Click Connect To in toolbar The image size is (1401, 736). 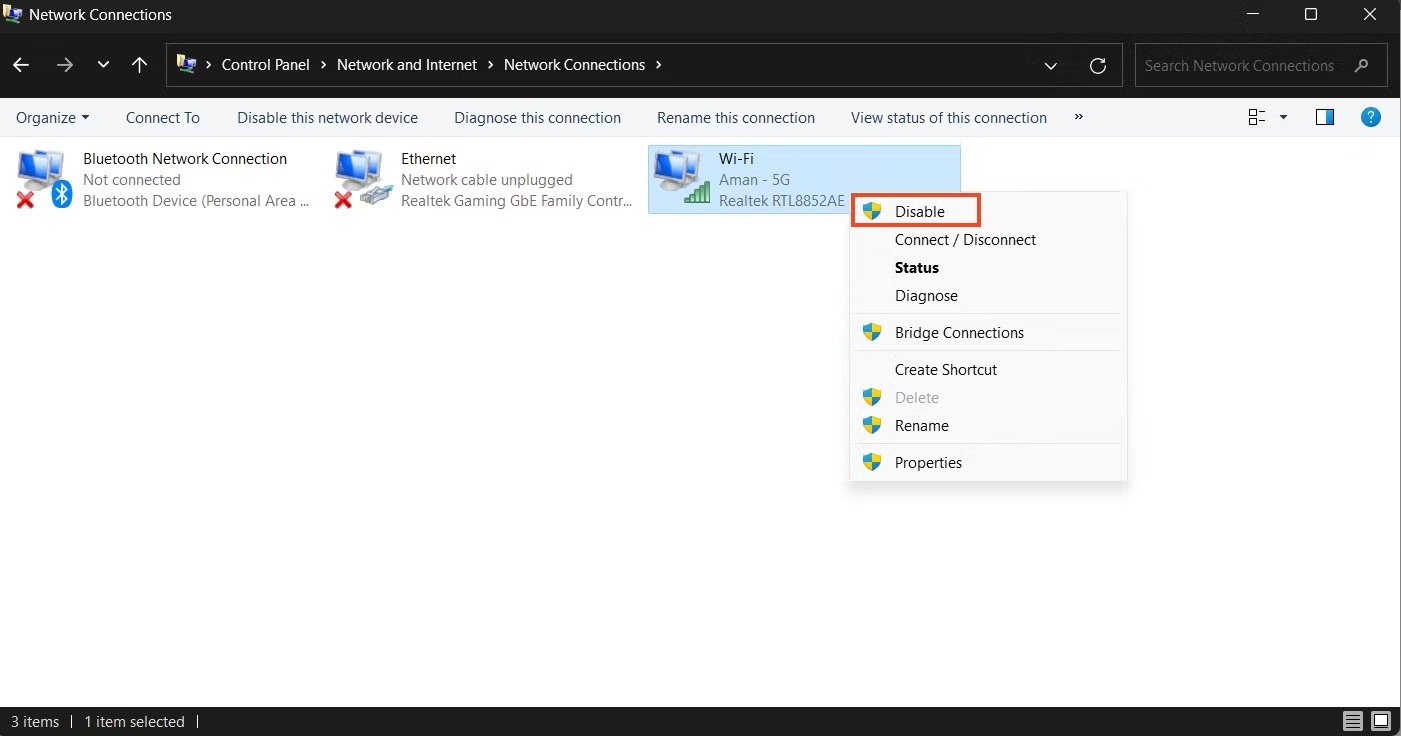click(163, 118)
